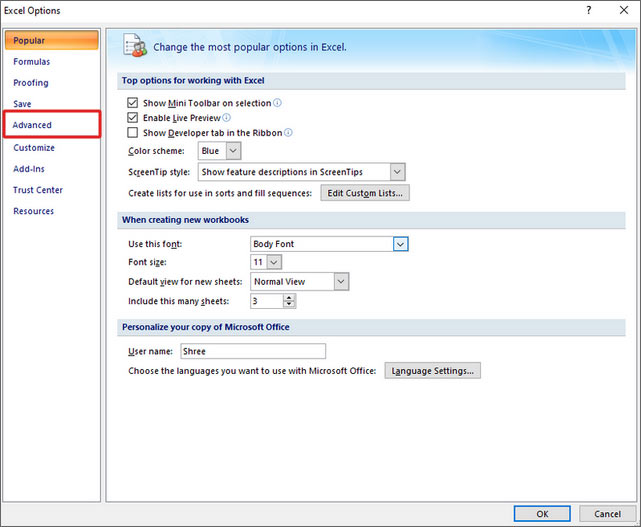641x527 pixels.
Task: Open the Use this font dropdown
Action: point(401,244)
